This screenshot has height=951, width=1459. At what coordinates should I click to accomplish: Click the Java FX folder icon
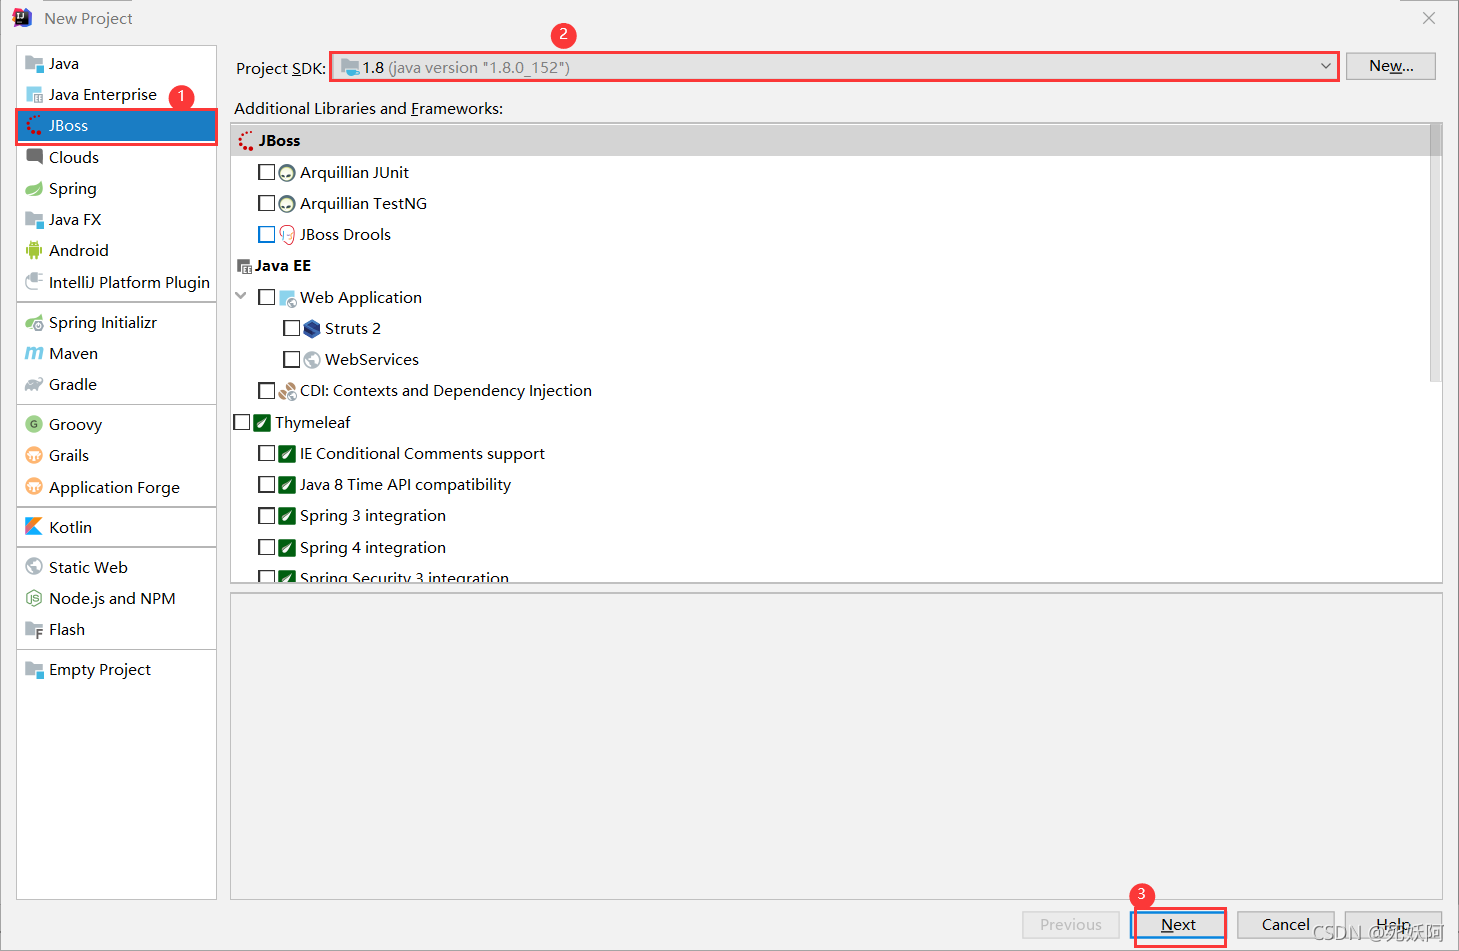click(34, 219)
